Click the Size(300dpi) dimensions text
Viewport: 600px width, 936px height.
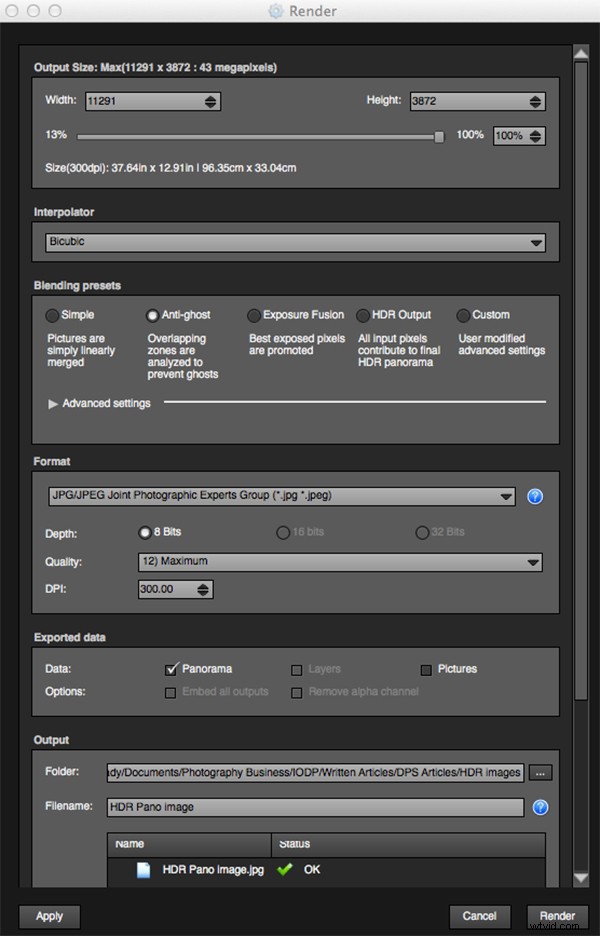pos(171,168)
